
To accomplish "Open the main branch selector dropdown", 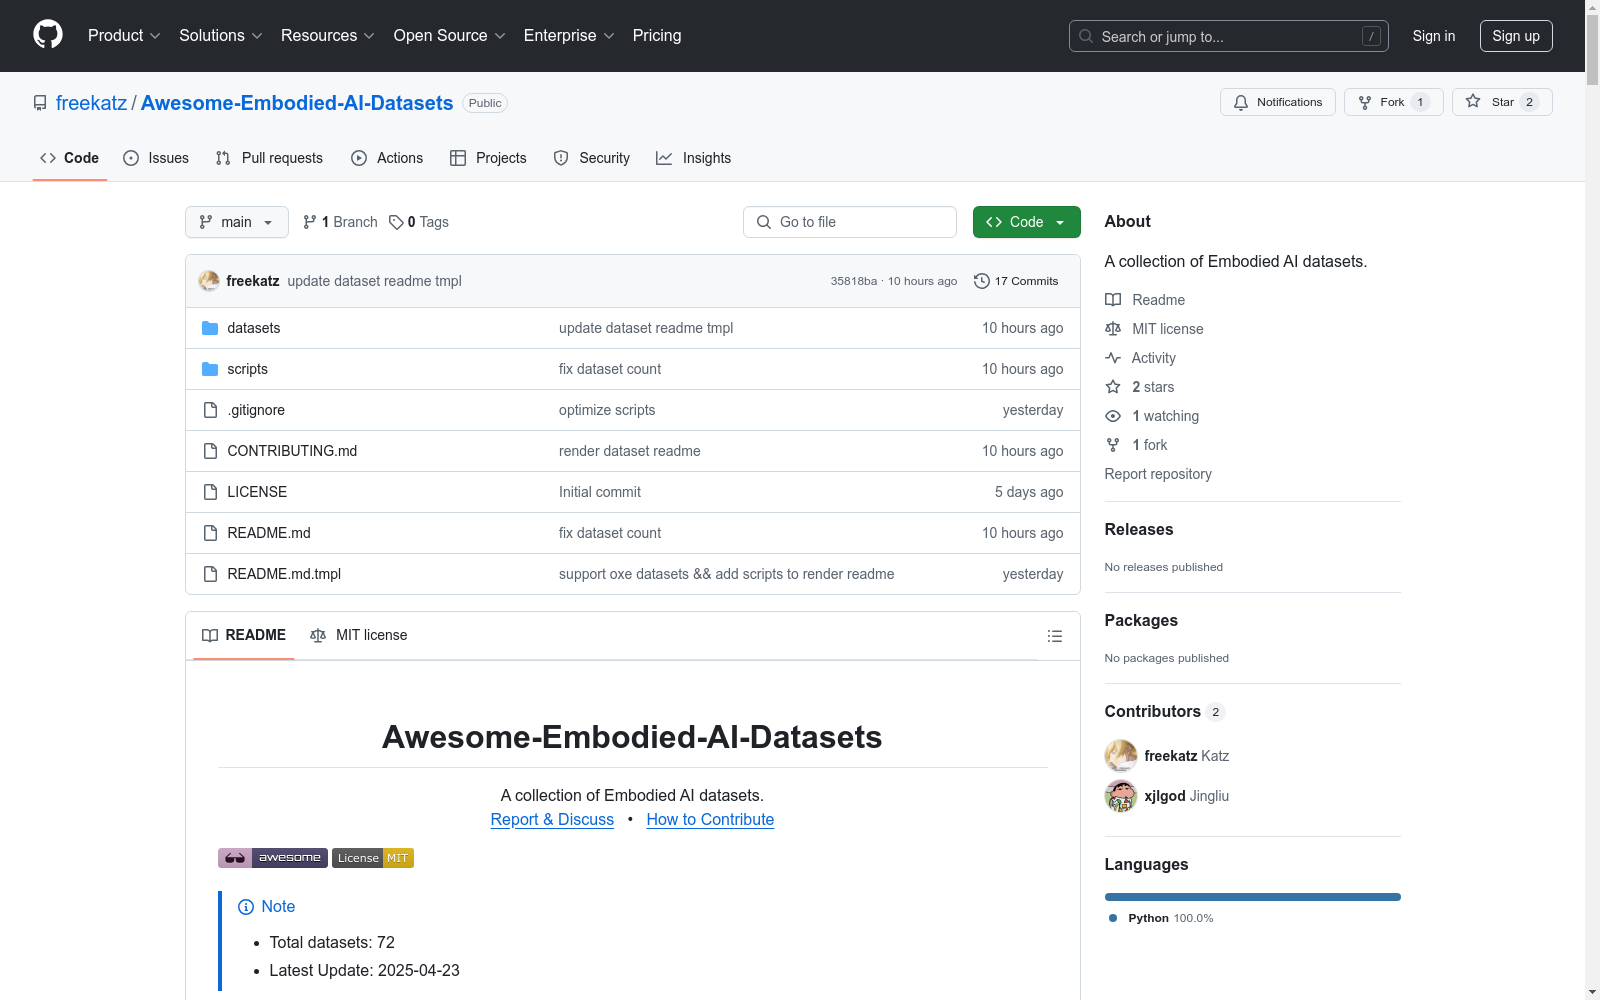I will point(237,222).
